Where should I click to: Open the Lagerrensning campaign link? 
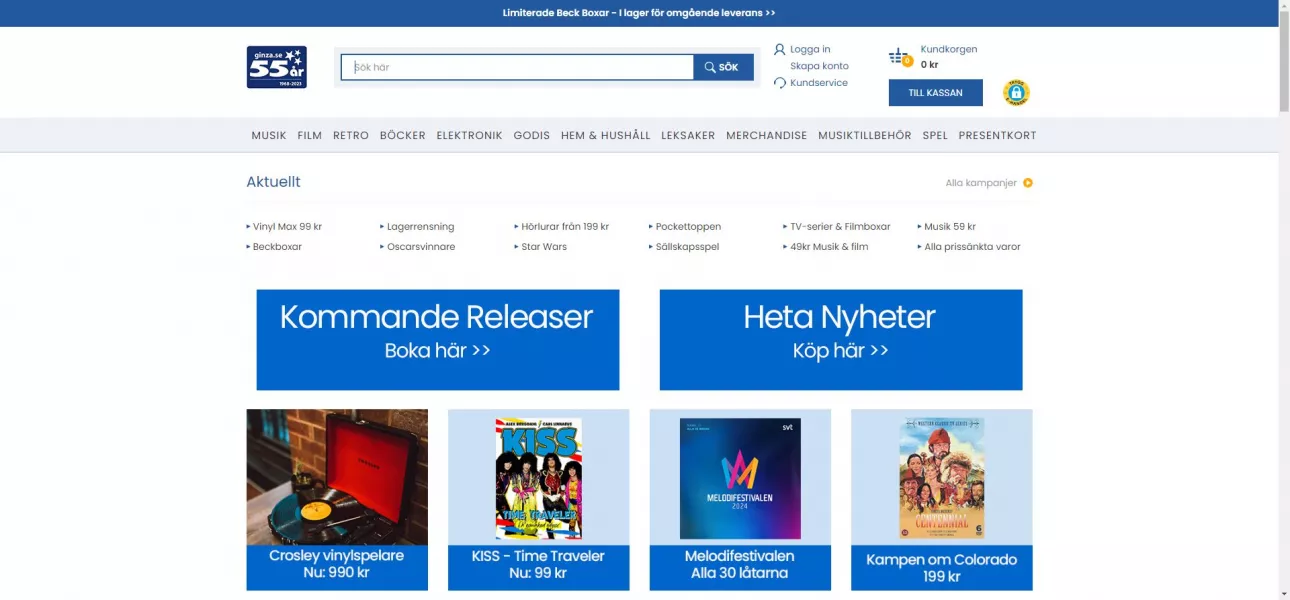[x=420, y=227]
